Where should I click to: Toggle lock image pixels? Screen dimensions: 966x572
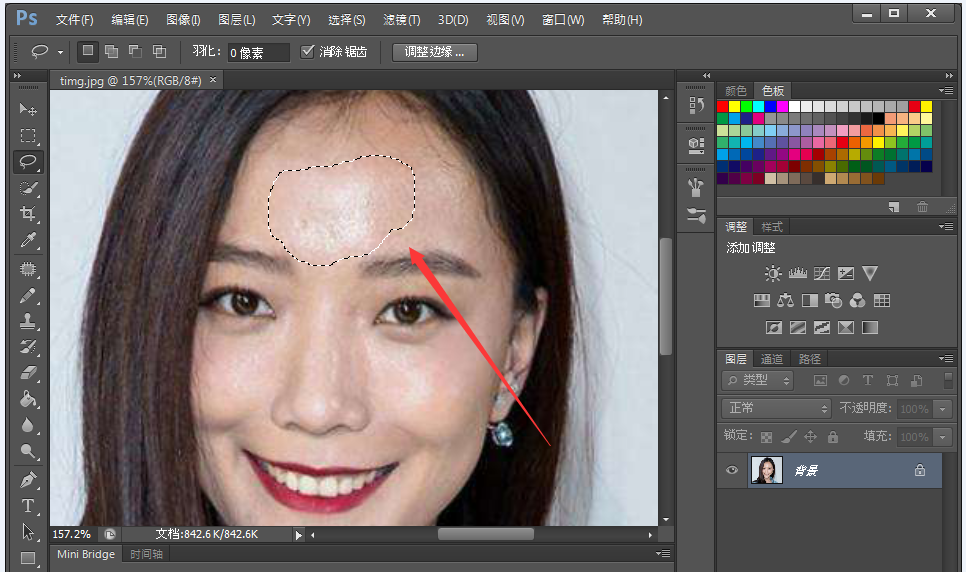pyautogui.click(x=789, y=437)
